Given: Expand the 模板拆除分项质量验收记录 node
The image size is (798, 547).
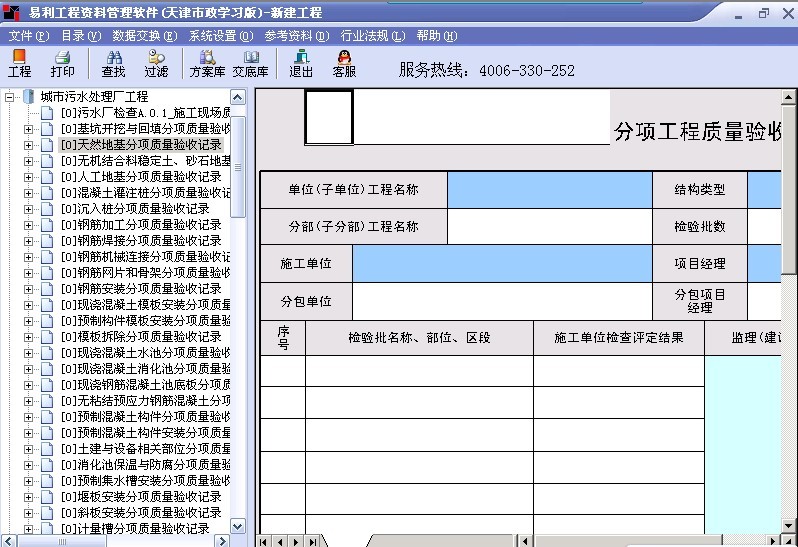Looking at the screenshot, I should coord(28,337).
